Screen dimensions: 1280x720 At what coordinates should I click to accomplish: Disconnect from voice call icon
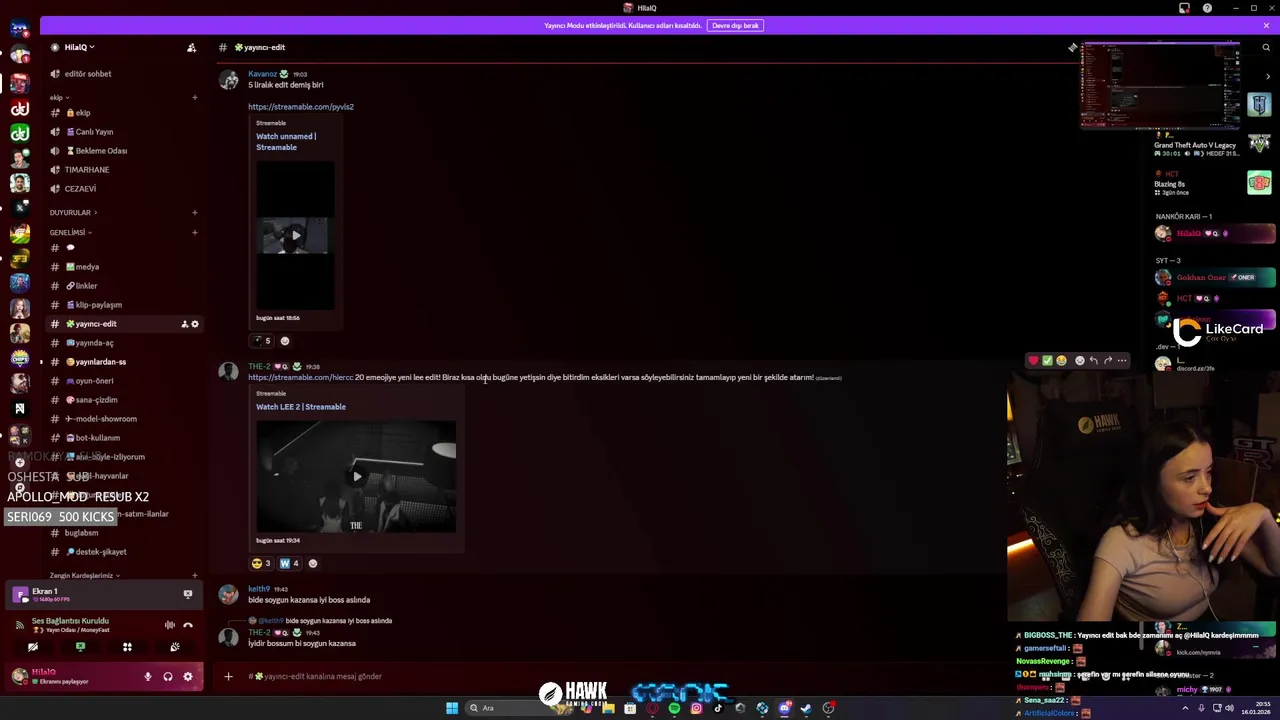[188, 625]
